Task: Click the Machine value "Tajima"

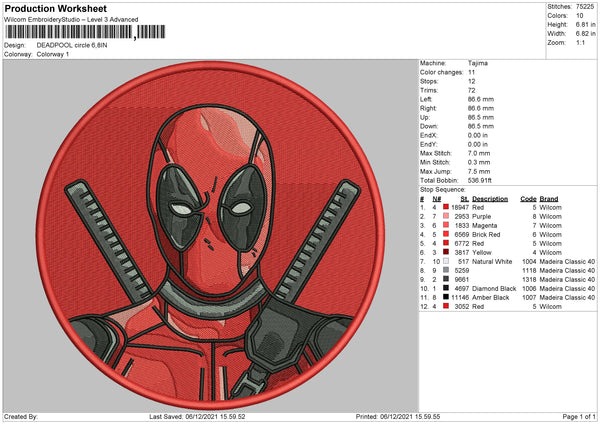Action: (x=478, y=63)
